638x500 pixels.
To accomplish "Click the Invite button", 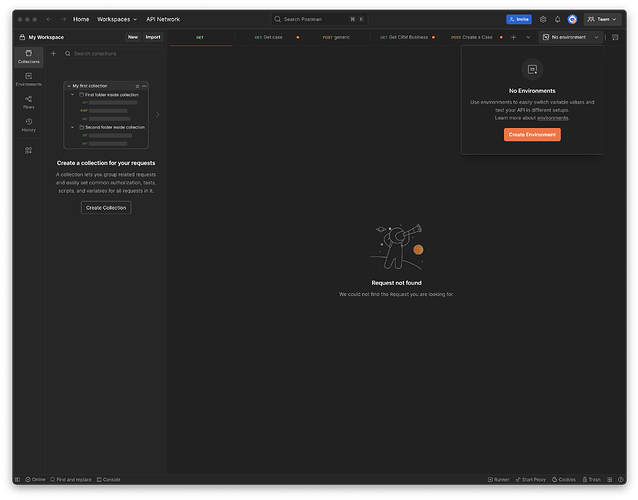I will (x=519, y=19).
